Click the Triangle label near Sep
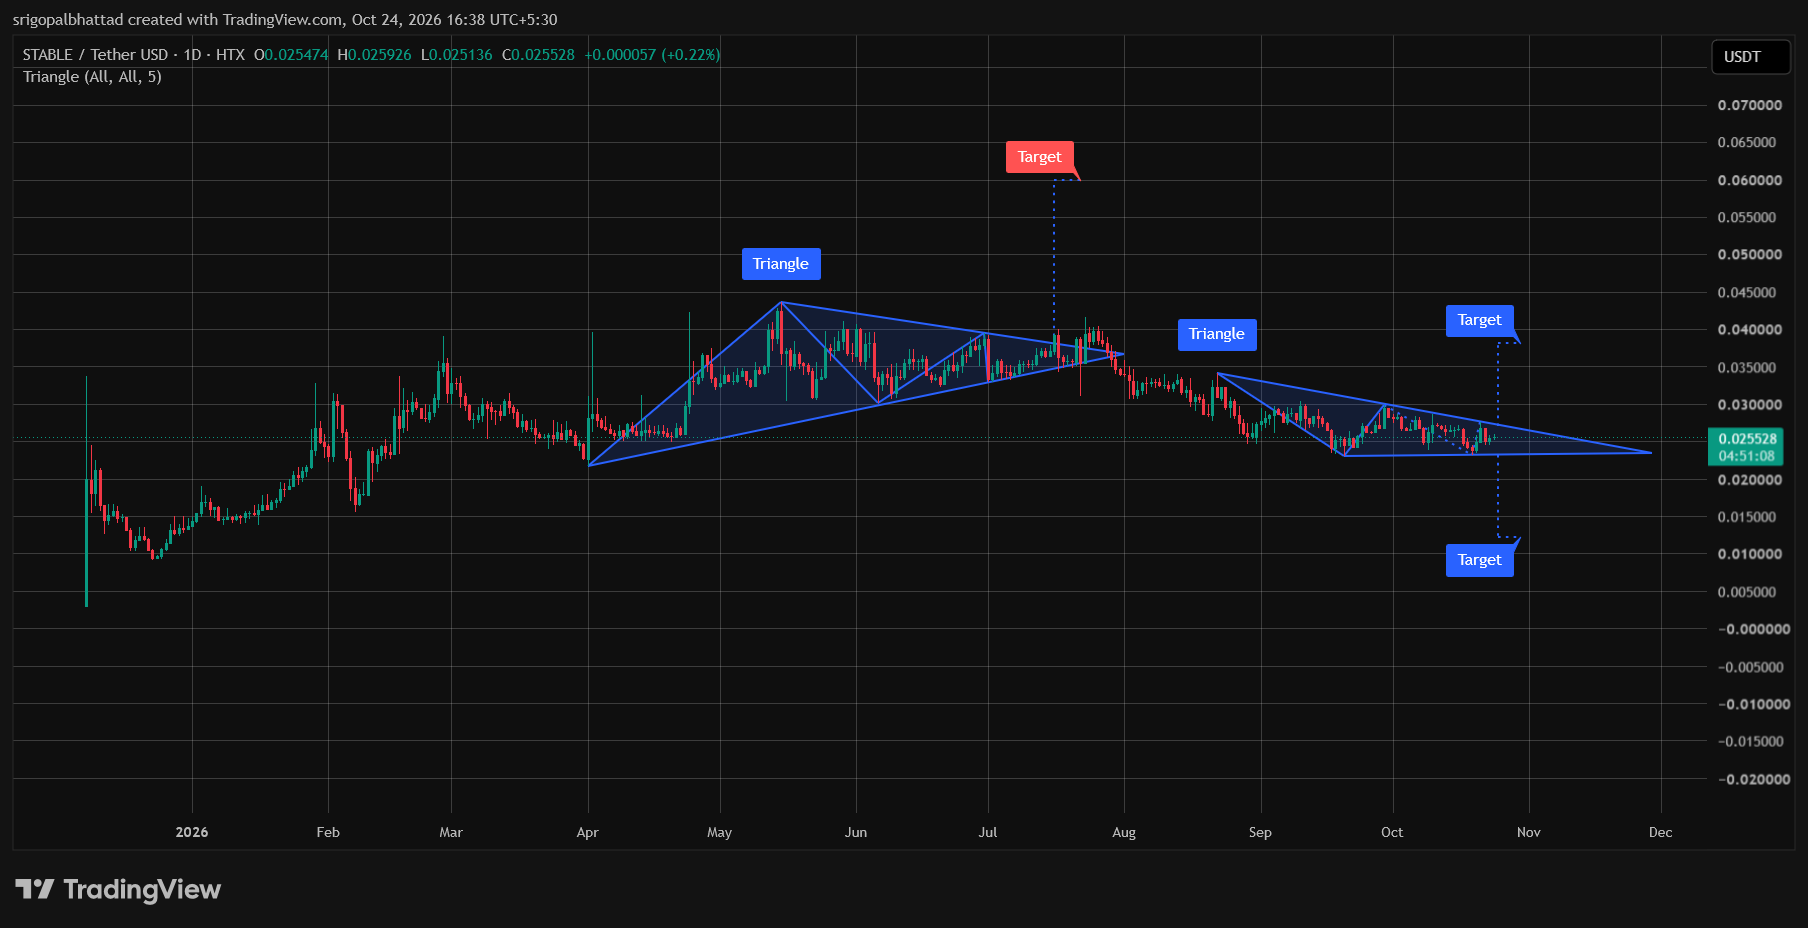 1216,334
